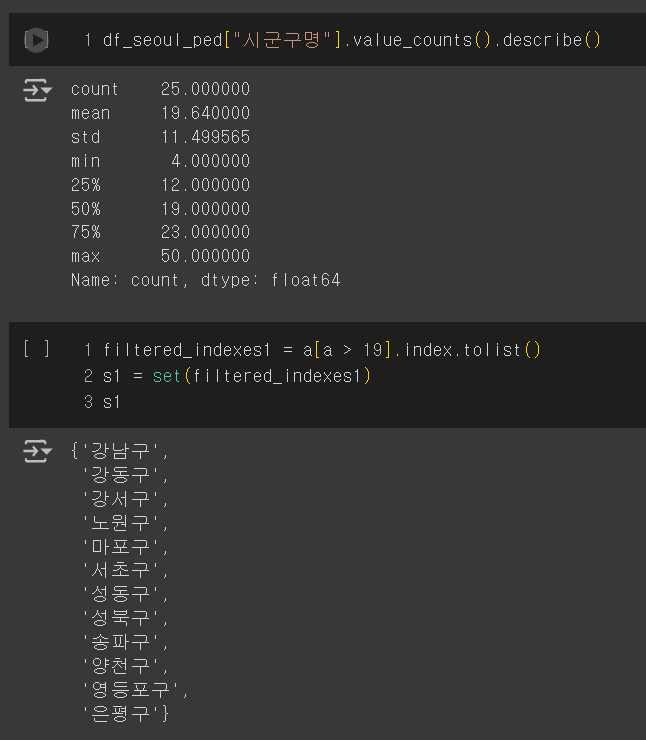Click code line s1 = set(filtered_indexes1)

pos(237,376)
